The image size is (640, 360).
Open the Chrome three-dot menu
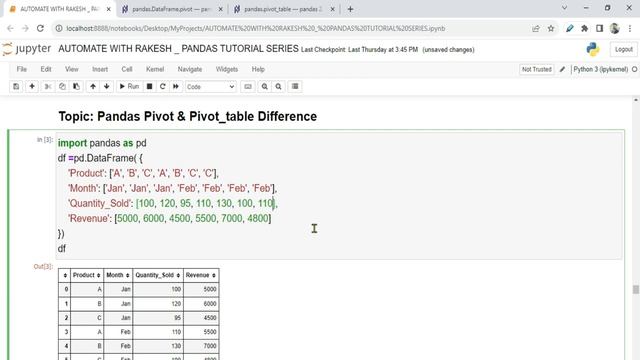[630, 29]
